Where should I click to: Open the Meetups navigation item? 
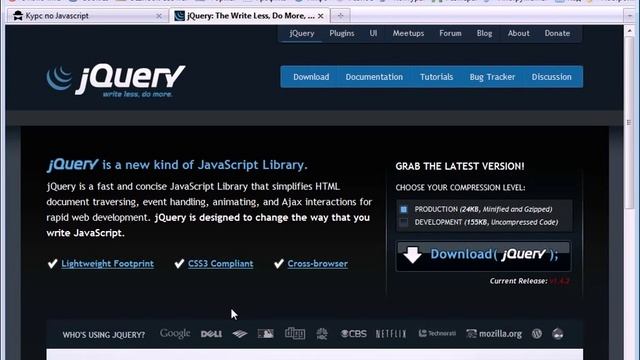[x=408, y=33]
